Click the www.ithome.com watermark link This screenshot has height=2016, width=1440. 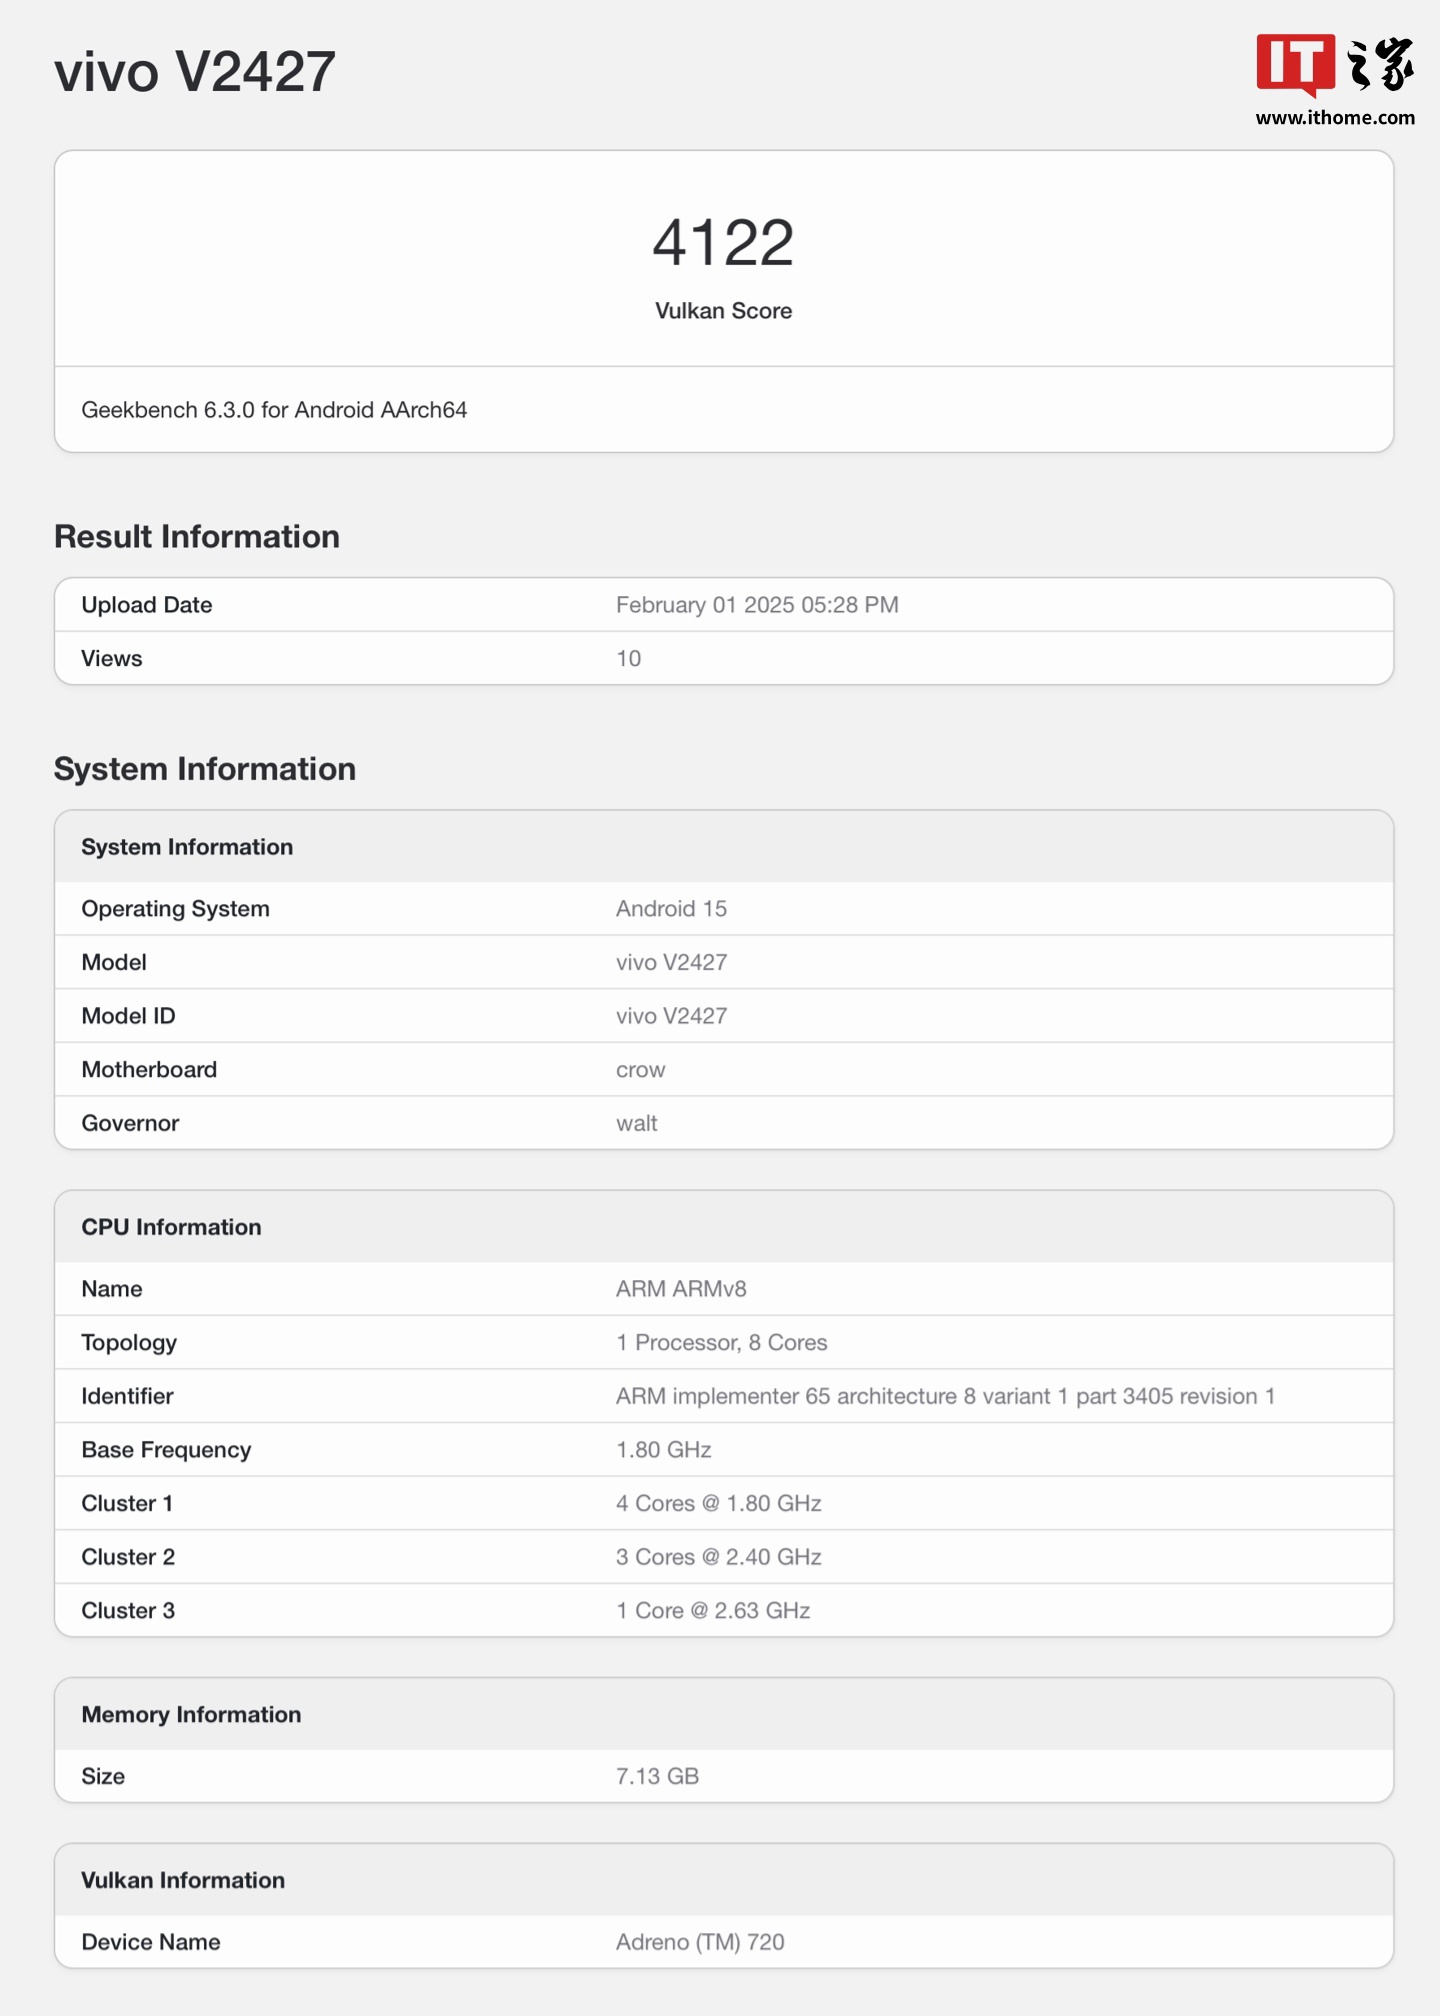1334,118
